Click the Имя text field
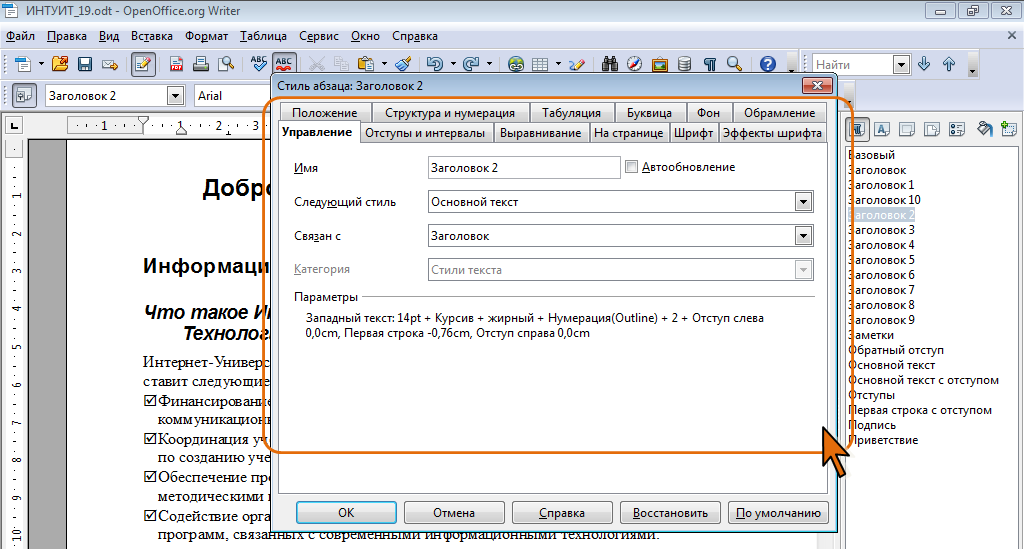1024x549 pixels. (x=524, y=168)
